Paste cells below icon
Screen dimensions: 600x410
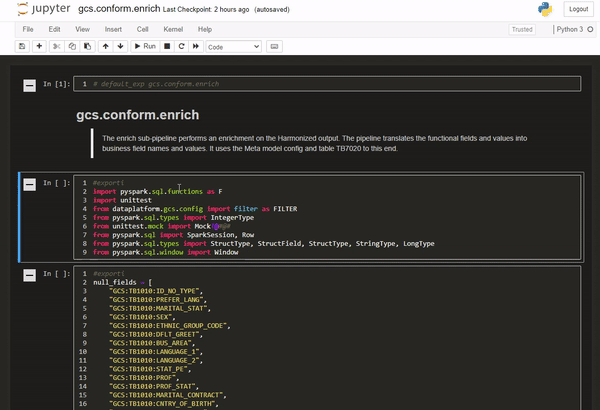(88, 46)
